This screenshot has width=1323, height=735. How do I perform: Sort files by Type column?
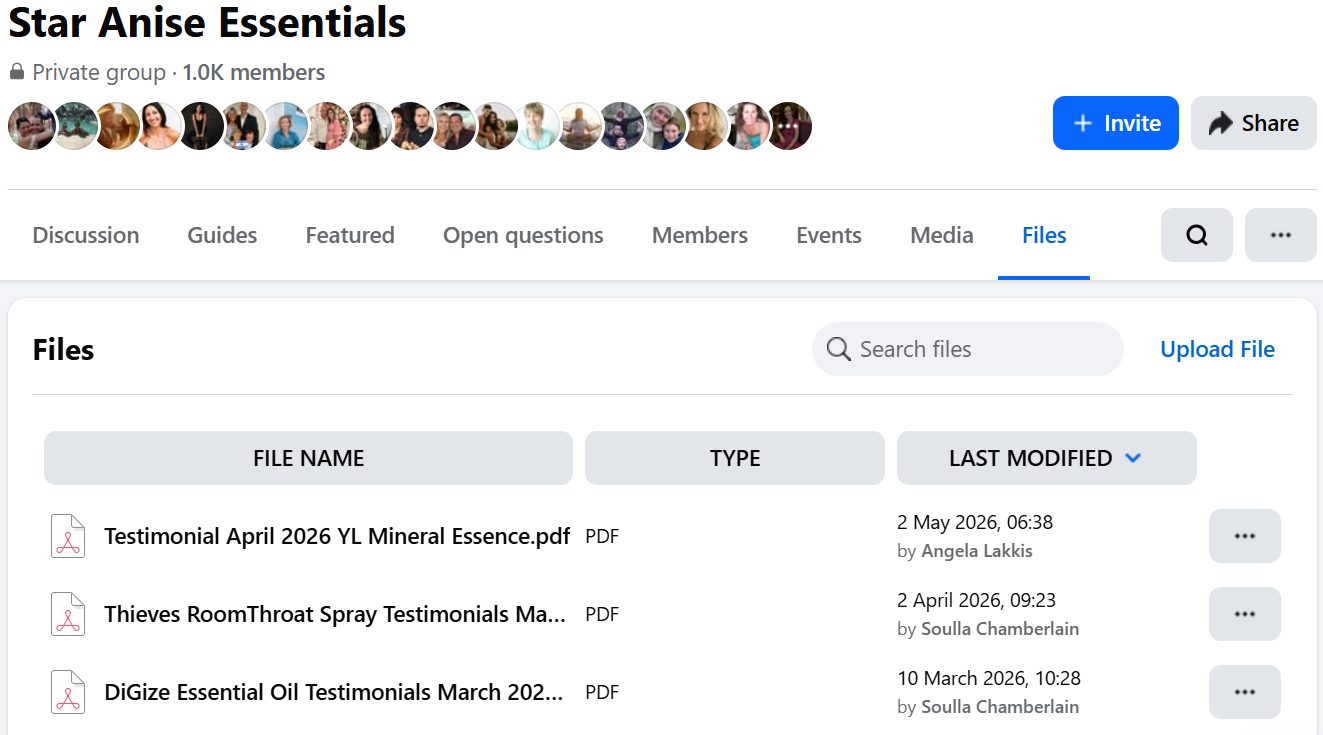[735, 458]
